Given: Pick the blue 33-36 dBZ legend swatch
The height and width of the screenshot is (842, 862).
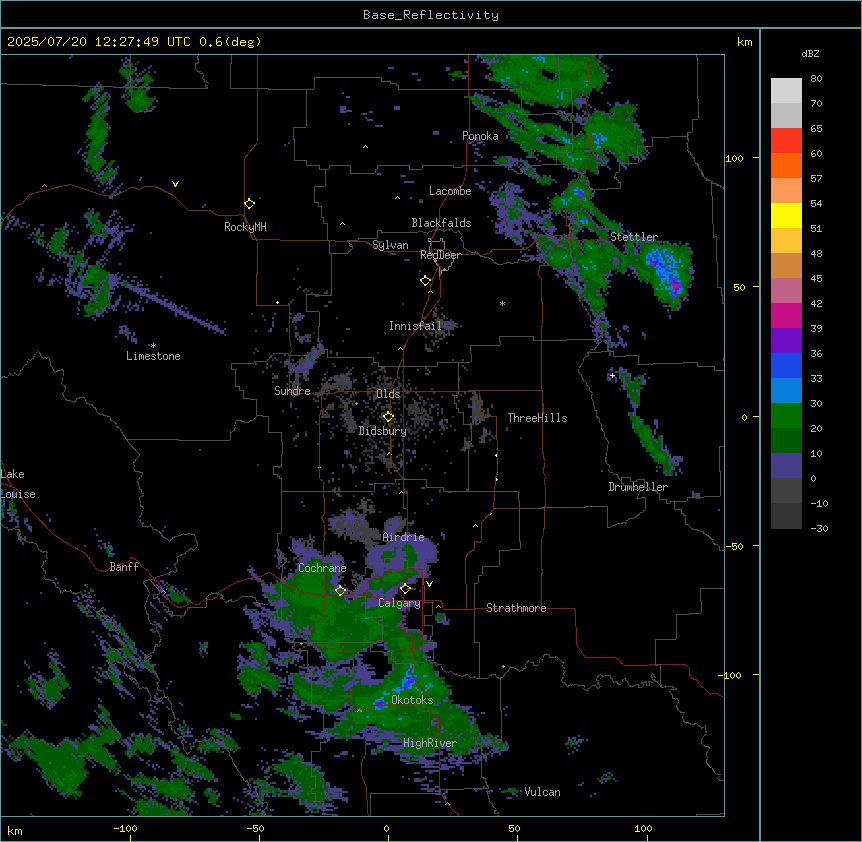Looking at the screenshot, I should [786, 365].
